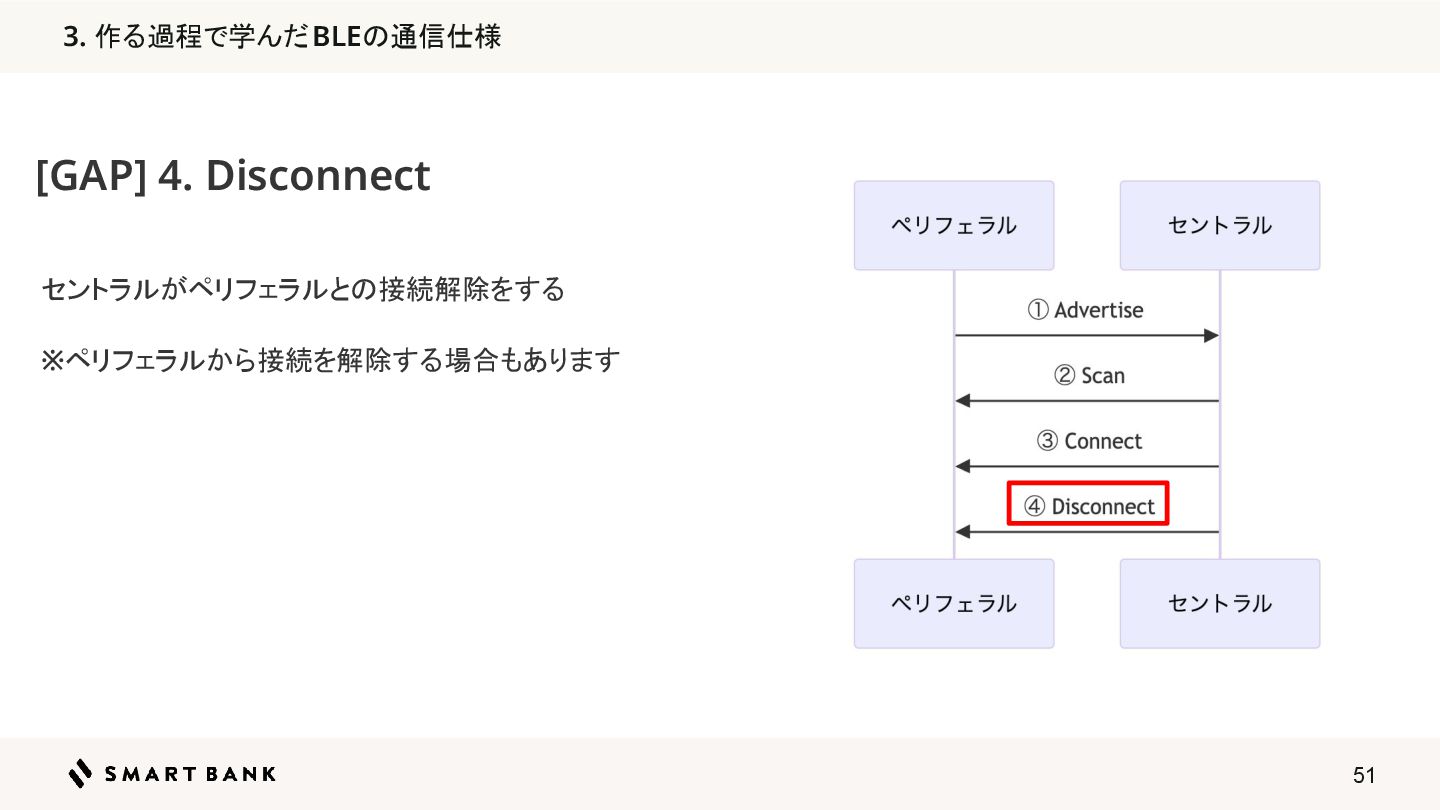Click the "② Scan" label
The height and width of the screenshot is (810, 1440).
[1089, 376]
